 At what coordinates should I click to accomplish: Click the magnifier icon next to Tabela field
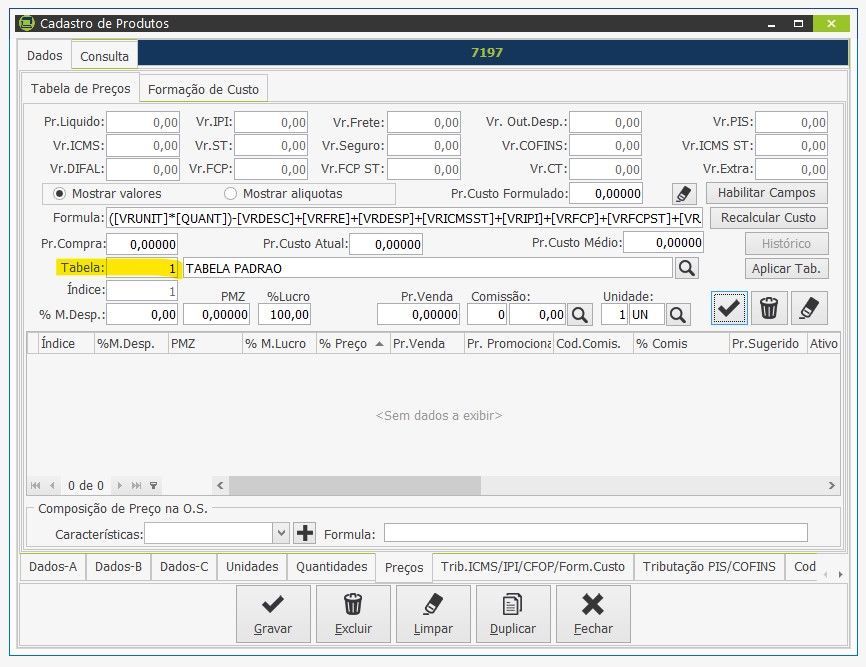pos(686,268)
